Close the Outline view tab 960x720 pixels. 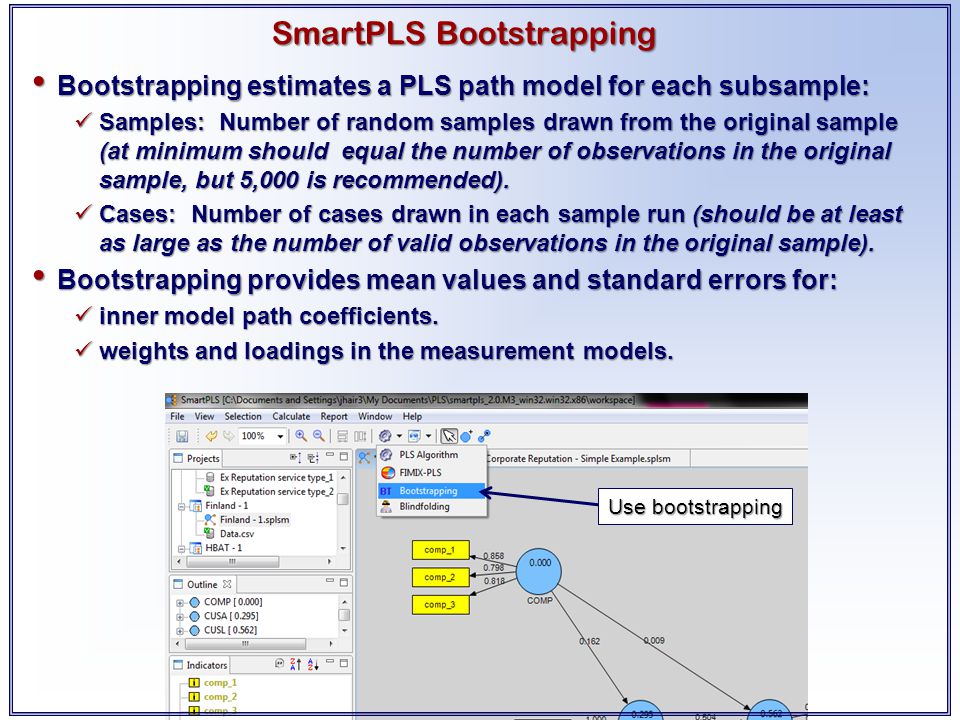tap(227, 584)
